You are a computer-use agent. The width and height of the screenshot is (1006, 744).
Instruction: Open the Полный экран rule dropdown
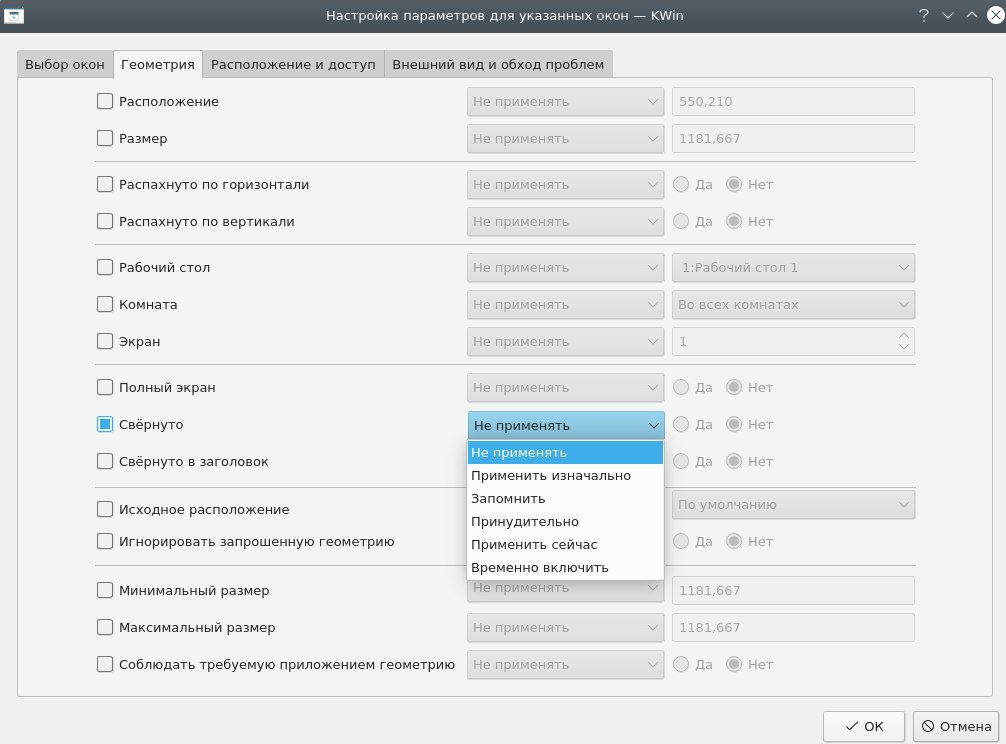(x=565, y=388)
